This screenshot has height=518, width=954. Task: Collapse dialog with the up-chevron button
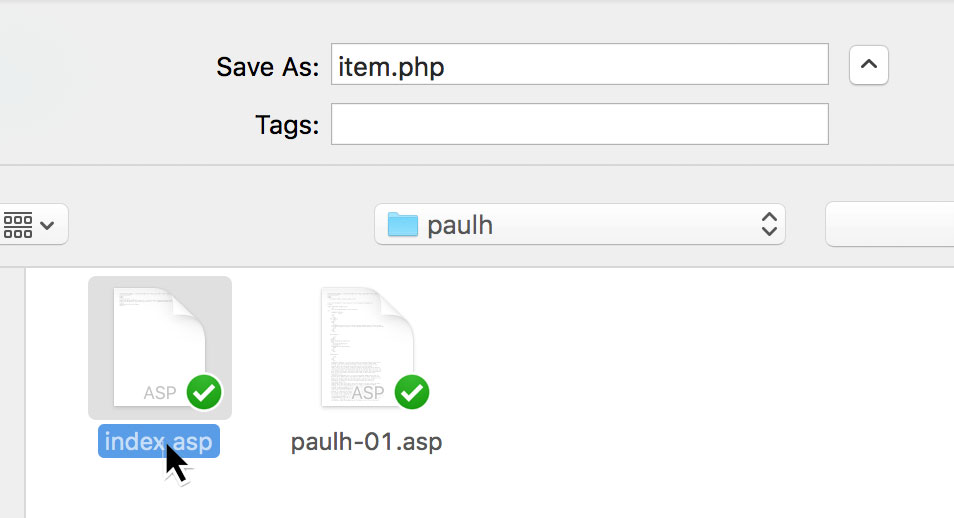click(869, 65)
